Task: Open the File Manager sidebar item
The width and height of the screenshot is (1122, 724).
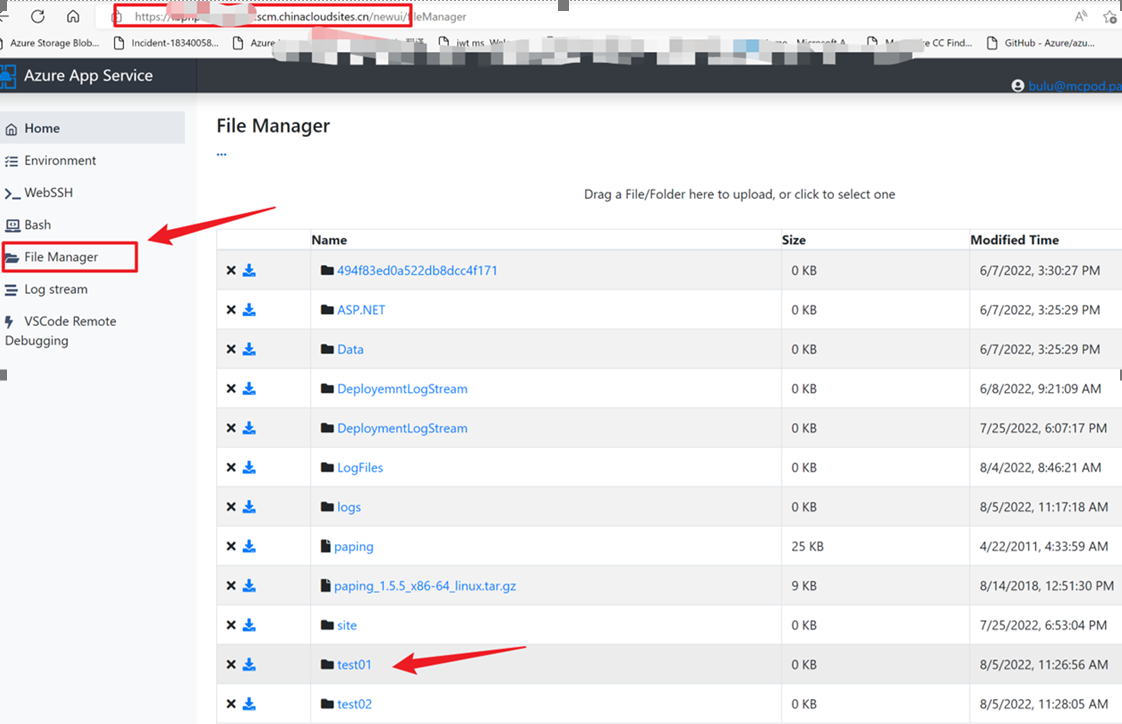Action: [x=61, y=257]
